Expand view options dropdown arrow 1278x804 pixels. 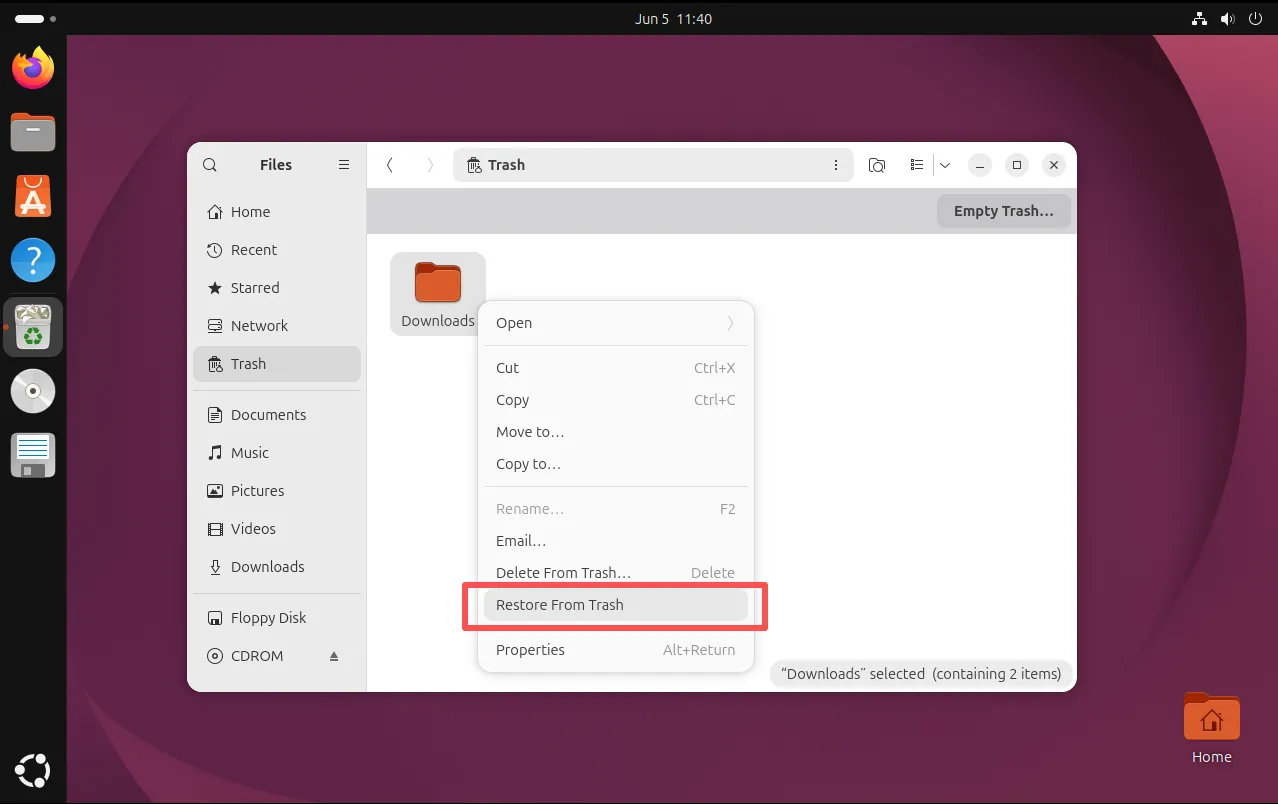point(945,165)
